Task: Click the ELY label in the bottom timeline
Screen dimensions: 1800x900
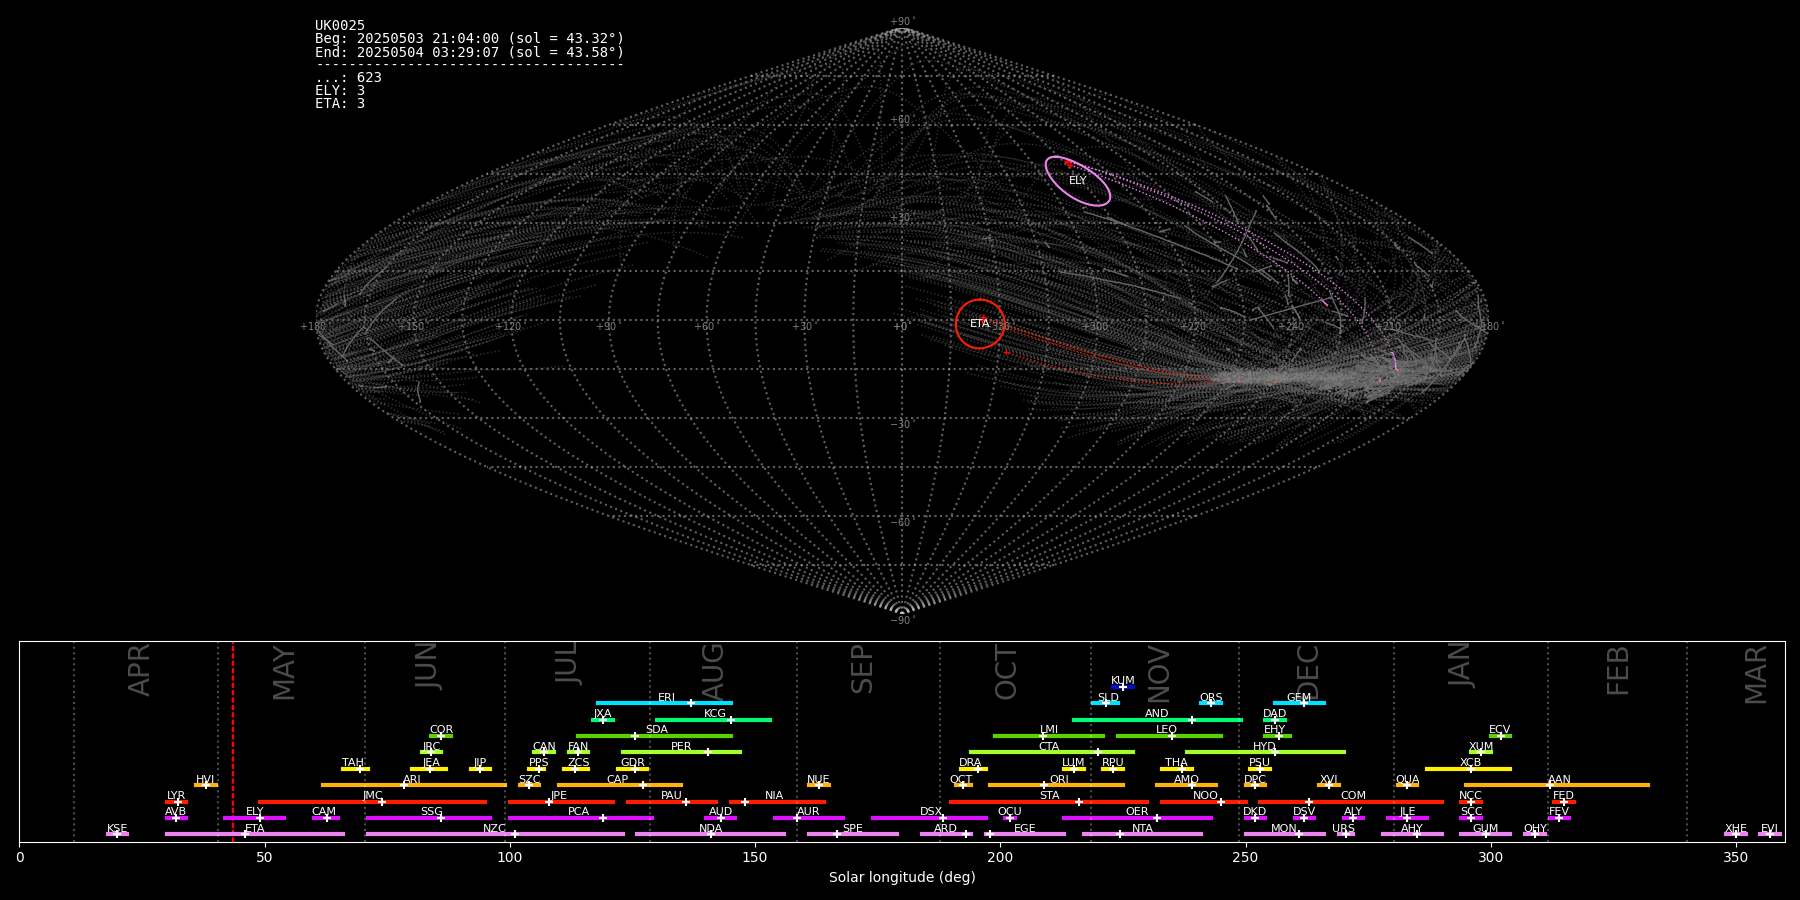Action: [x=255, y=812]
